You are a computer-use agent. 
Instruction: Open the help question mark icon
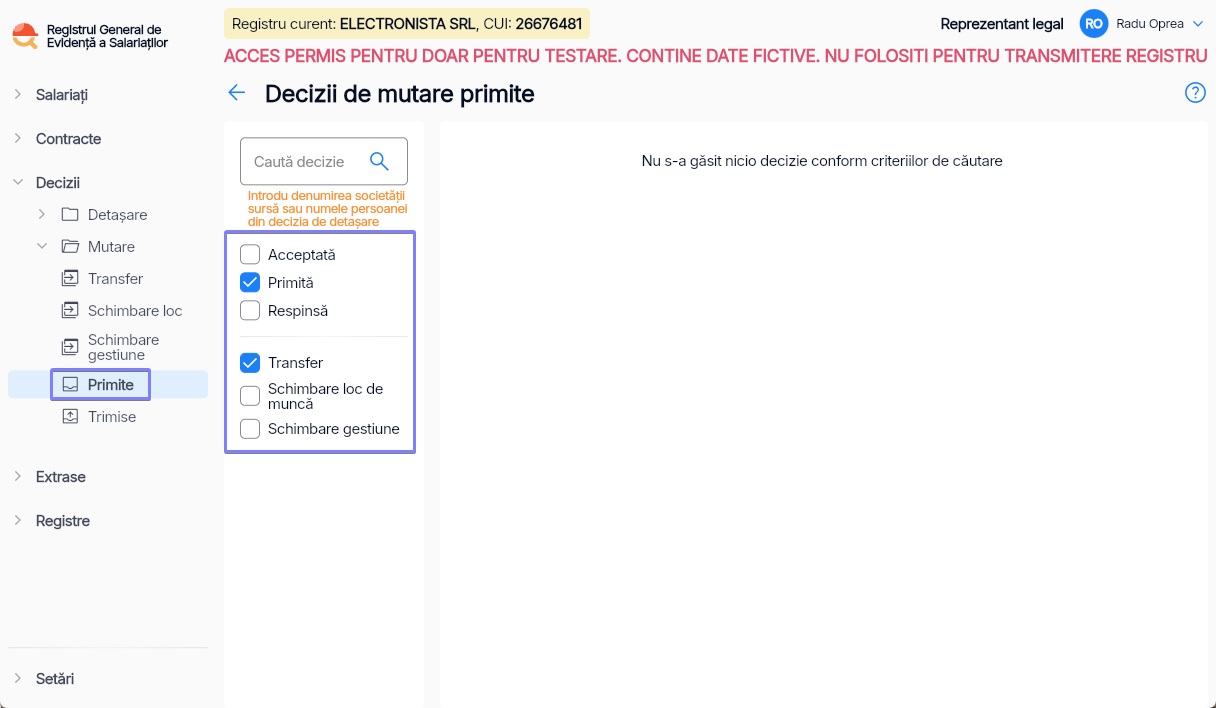tap(1195, 93)
